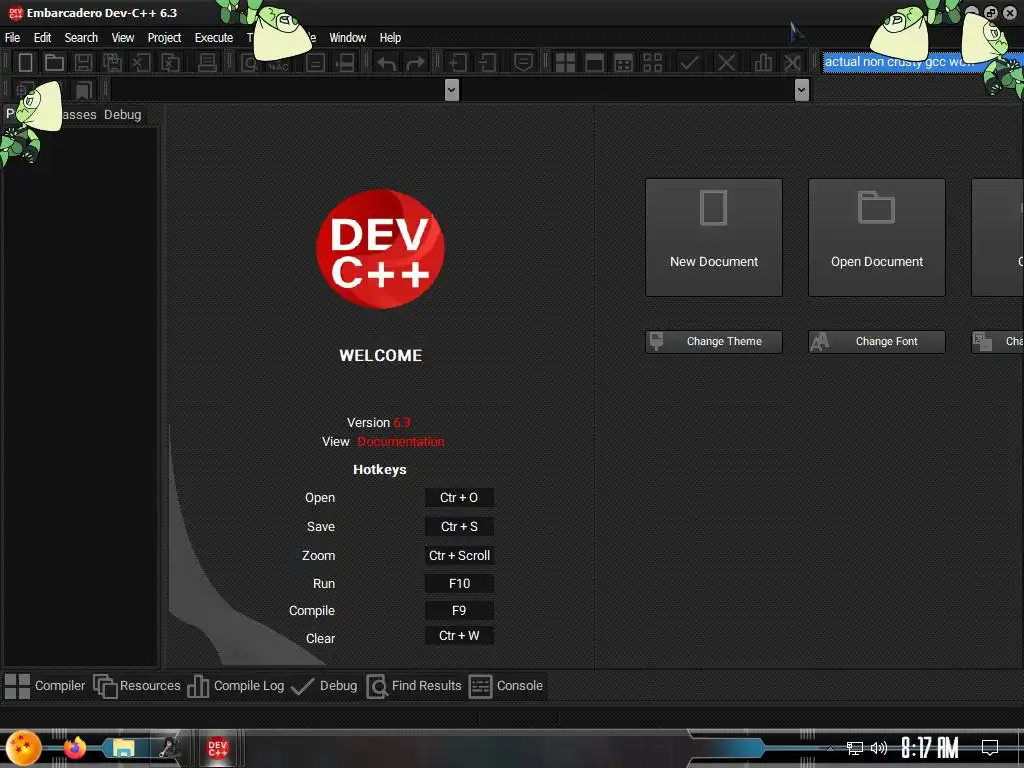Image resolution: width=1024 pixels, height=768 pixels.
Task: Click the Change Theme button
Action: coord(714,342)
